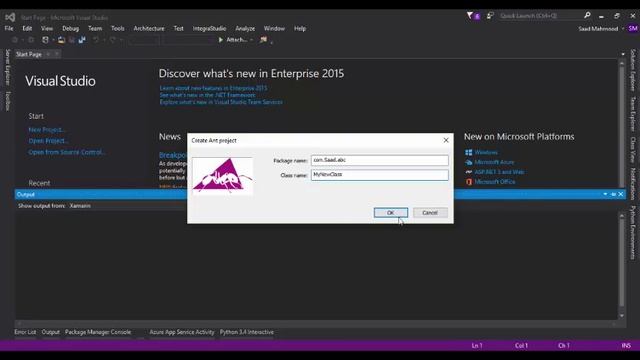Click Cancel in the Create Ant project dialog

[x=430, y=213]
